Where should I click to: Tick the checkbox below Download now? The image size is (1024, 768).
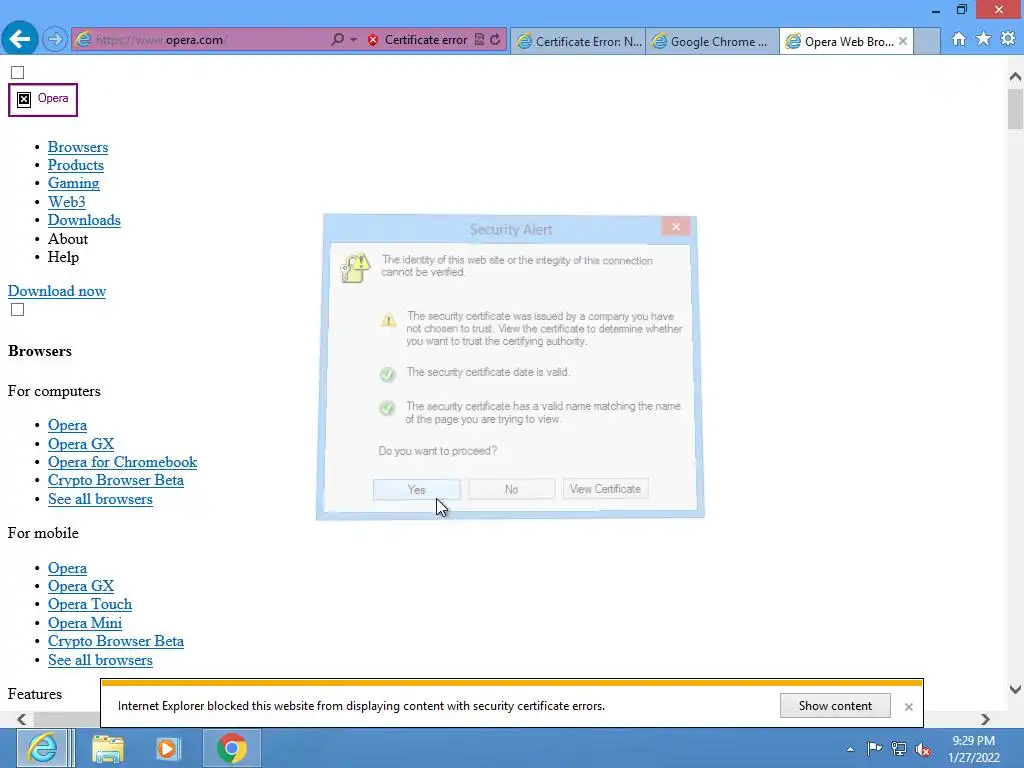pos(18,310)
